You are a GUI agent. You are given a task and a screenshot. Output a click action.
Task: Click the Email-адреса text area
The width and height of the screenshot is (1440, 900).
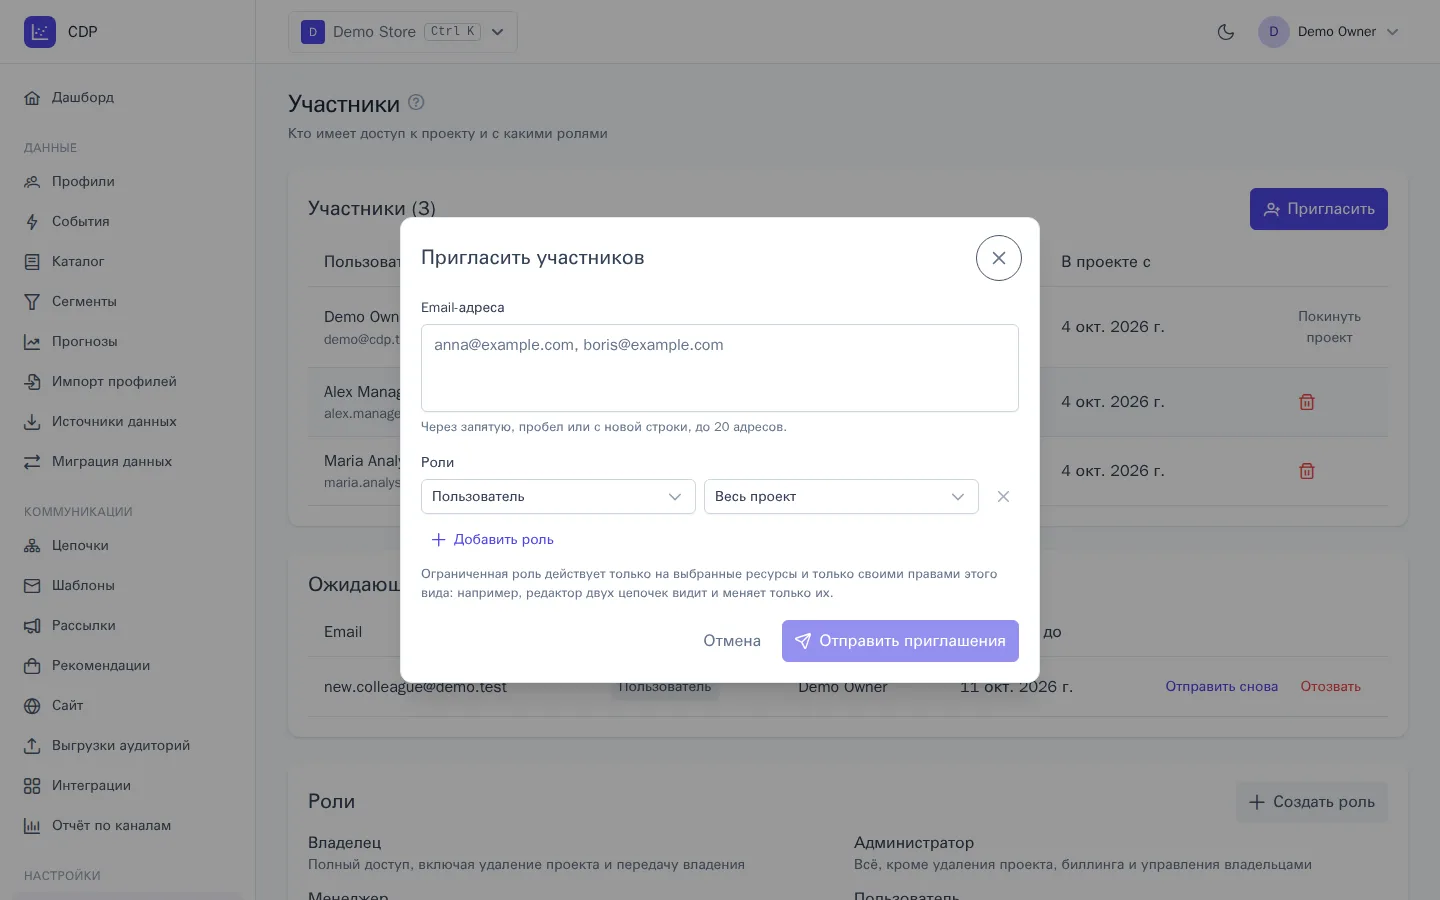click(x=720, y=368)
